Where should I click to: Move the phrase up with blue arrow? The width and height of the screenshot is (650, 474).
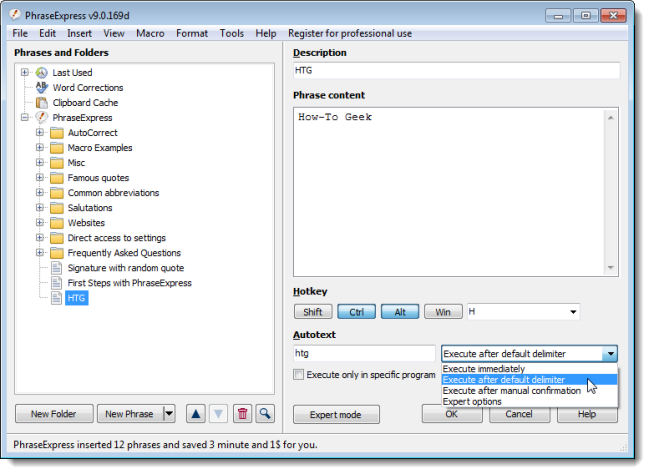tap(196, 414)
